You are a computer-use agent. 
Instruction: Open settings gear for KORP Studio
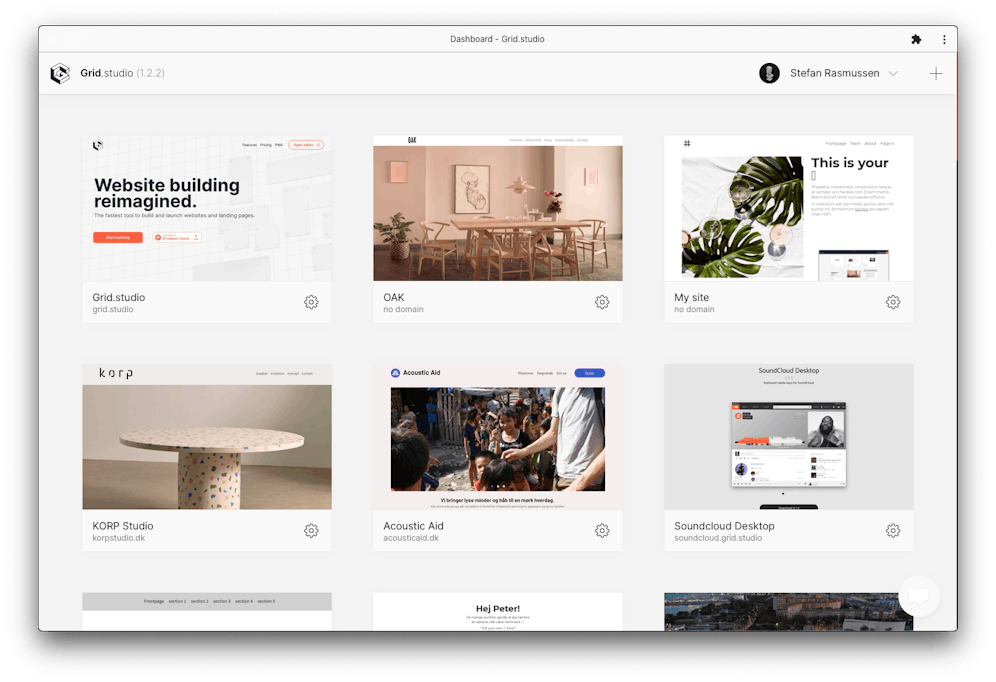point(311,531)
